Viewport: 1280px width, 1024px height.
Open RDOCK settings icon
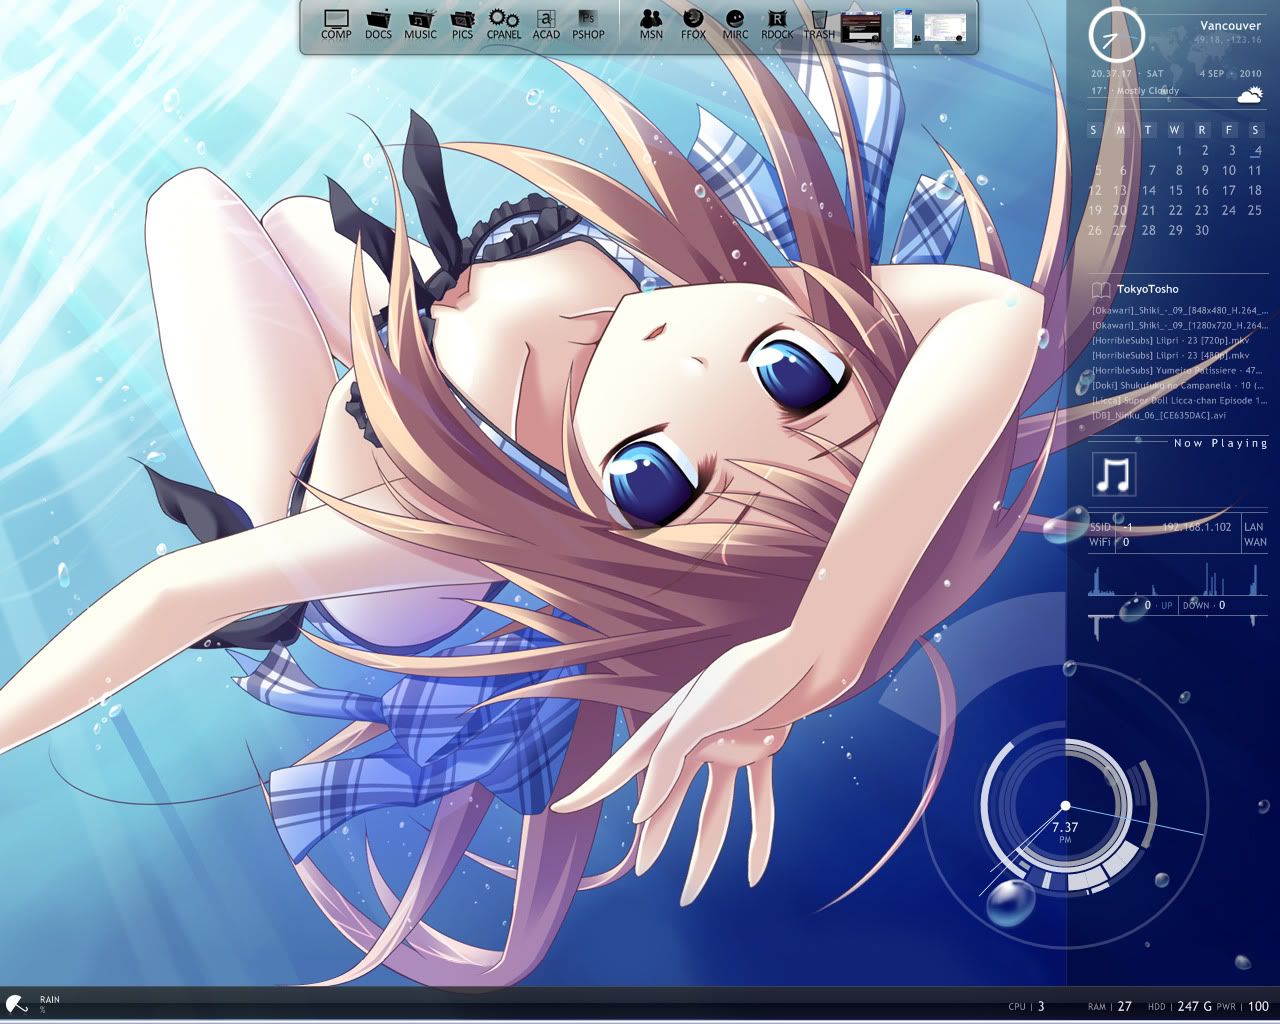777,24
